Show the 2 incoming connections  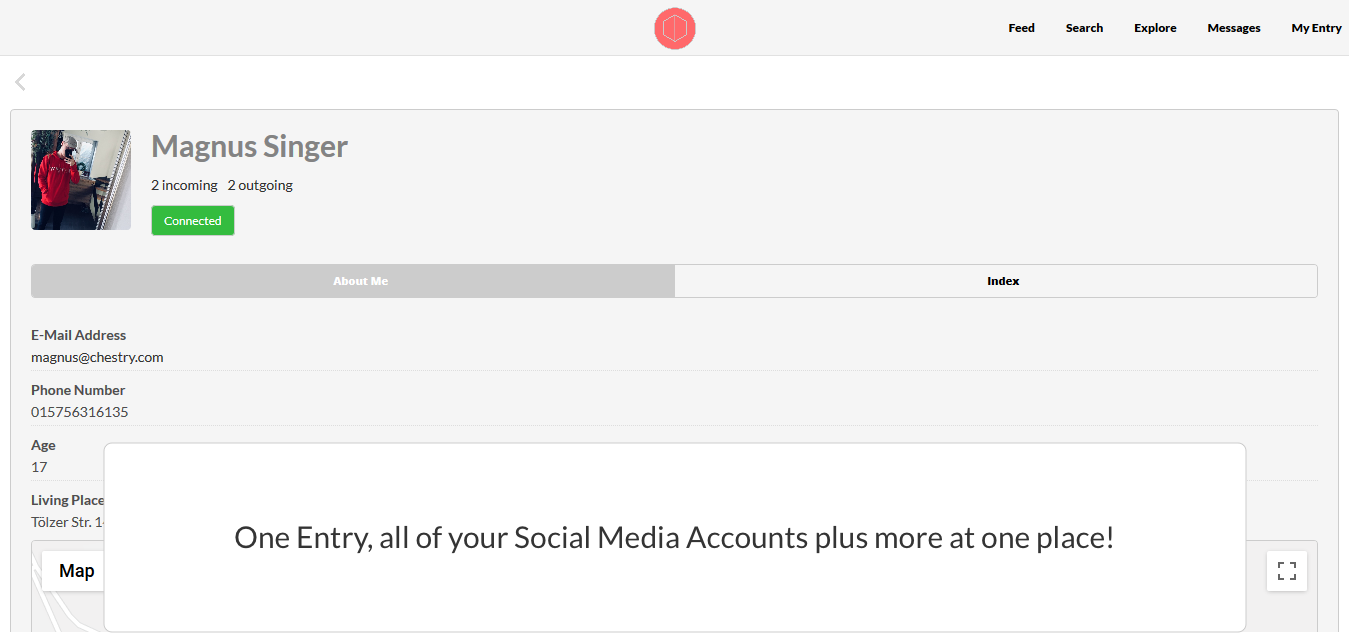click(x=184, y=185)
